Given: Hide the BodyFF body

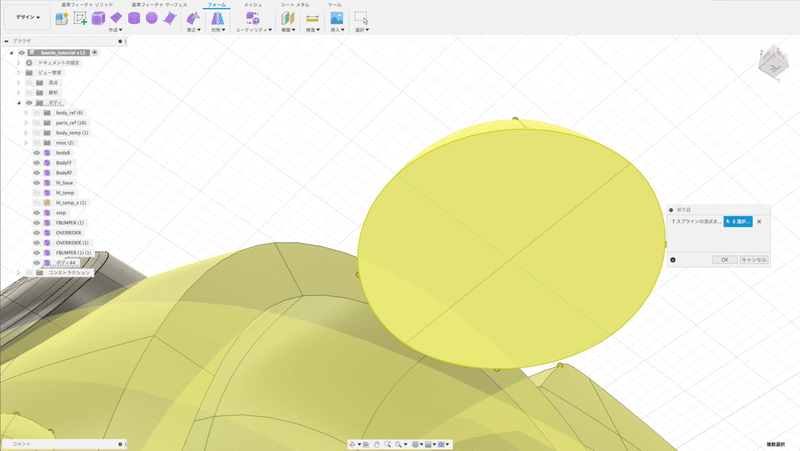Looking at the screenshot, I should coord(37,163).
